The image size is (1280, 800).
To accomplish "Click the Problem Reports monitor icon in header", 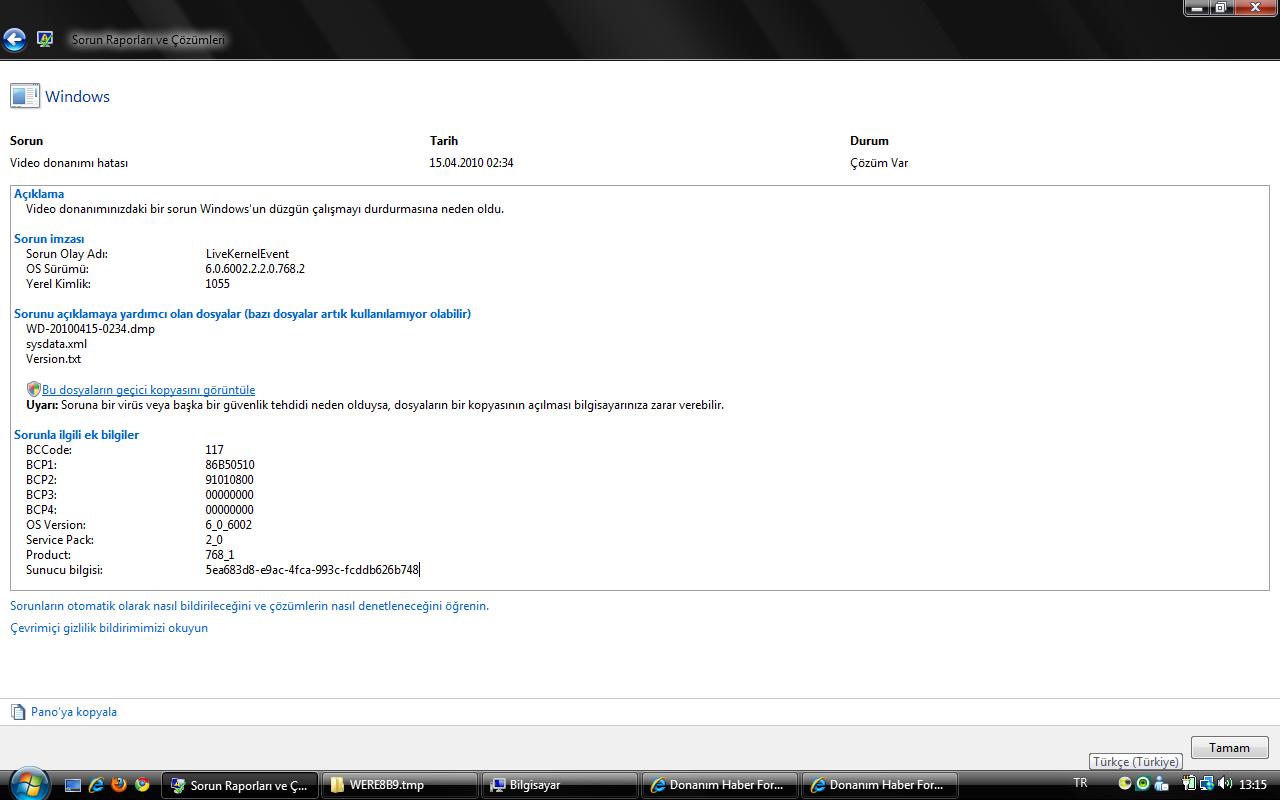I will pyautogui.click(x=45, y=39).
